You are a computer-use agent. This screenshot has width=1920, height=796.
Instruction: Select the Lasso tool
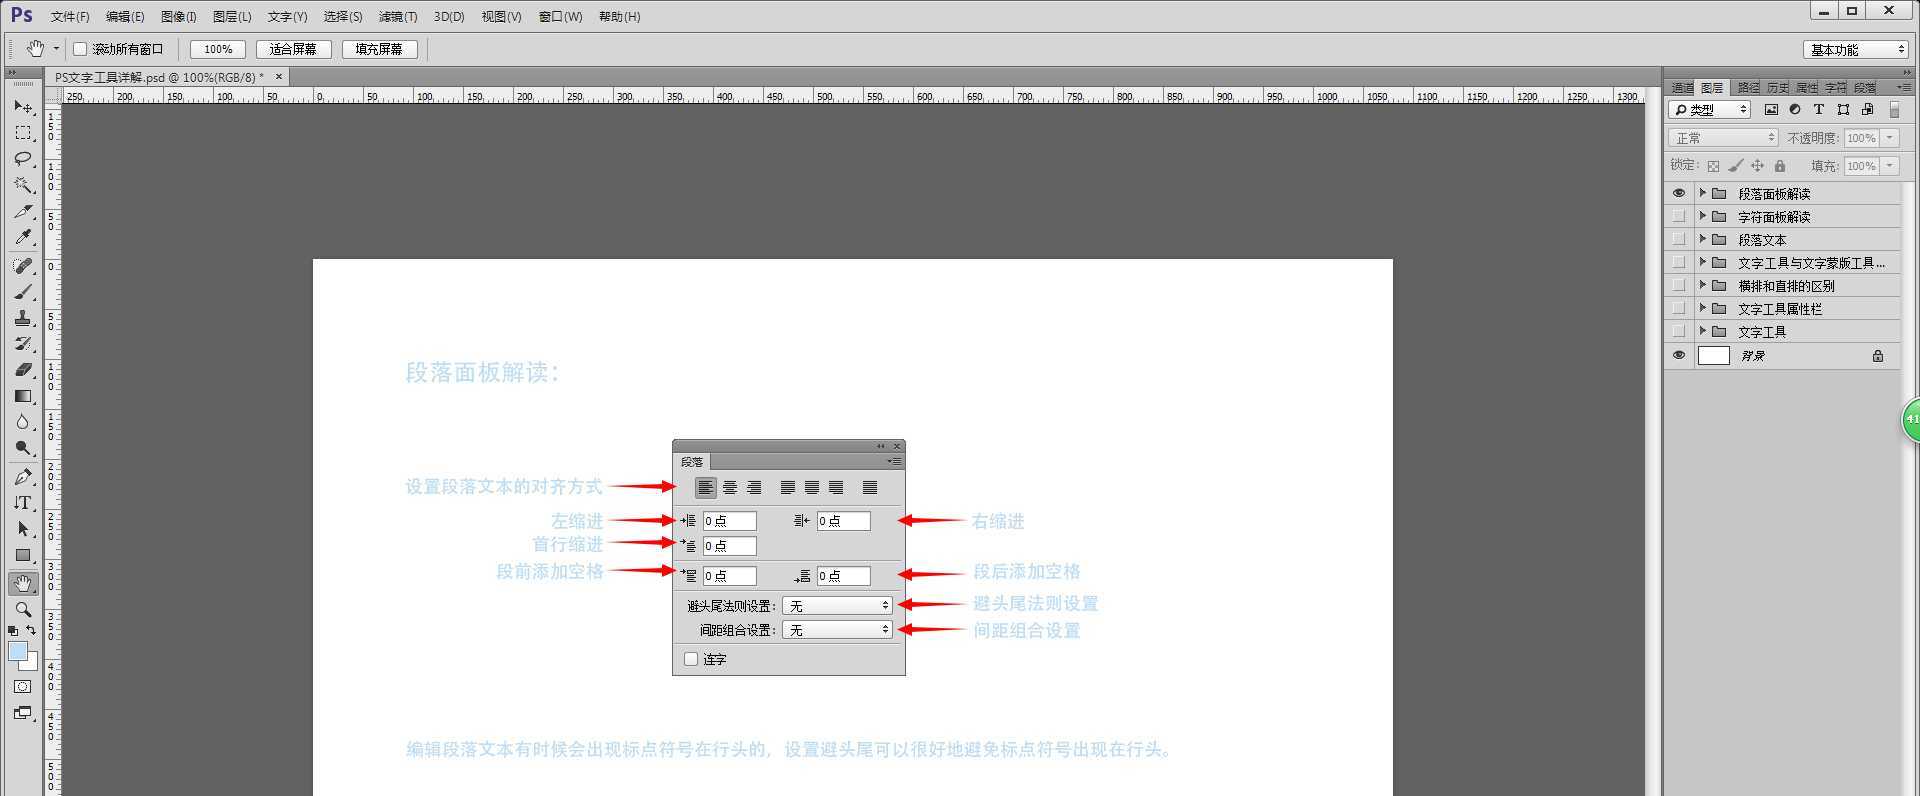[23, 159]
